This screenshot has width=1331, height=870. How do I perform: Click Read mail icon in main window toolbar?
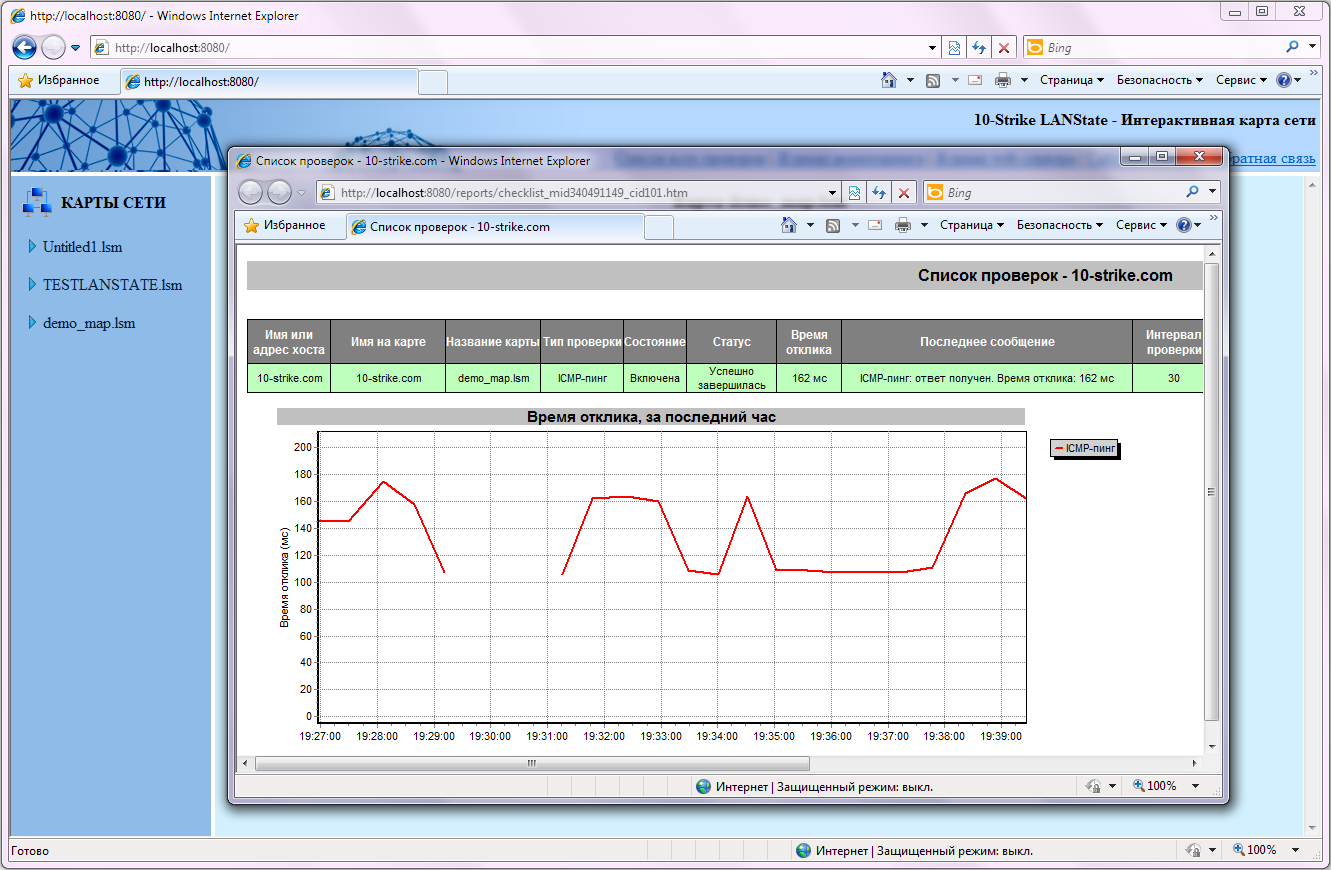974,80
